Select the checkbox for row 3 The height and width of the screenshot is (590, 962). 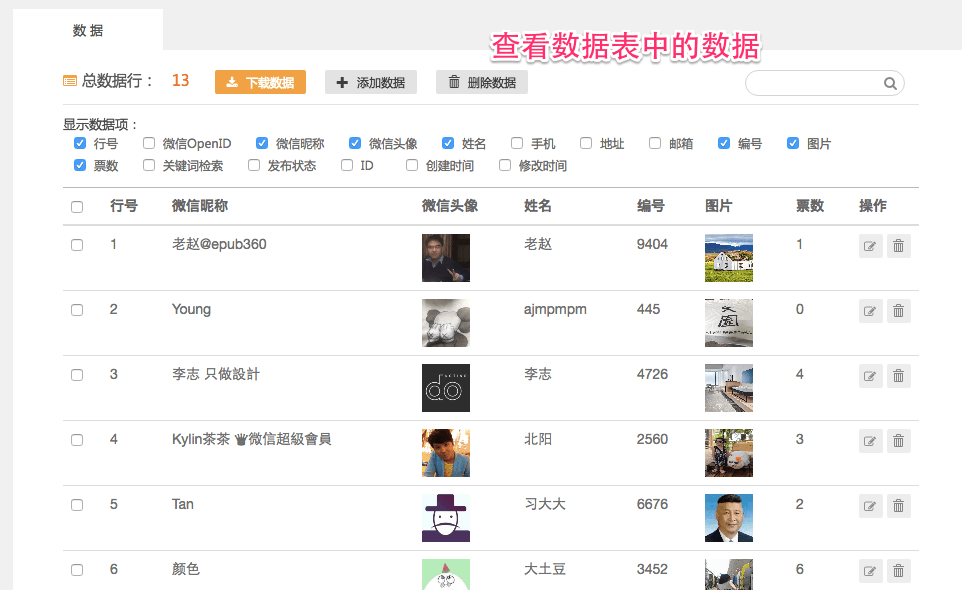[77, 375]
